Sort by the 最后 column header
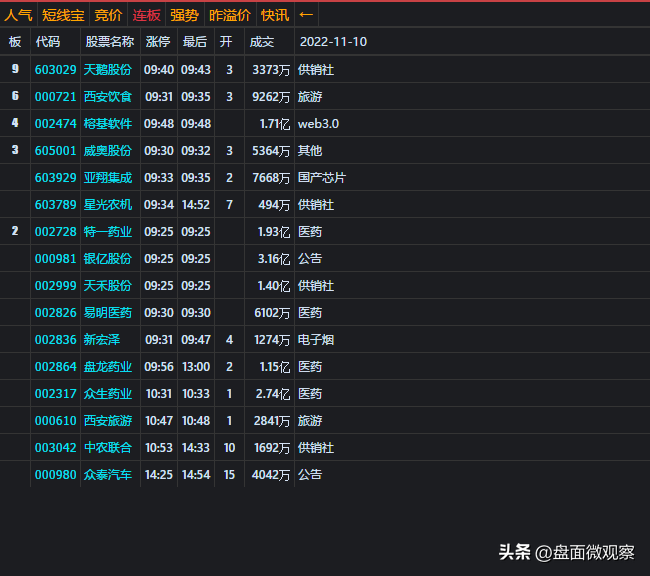This screenshot has height=576, width=650. click(x=195, y=41)
